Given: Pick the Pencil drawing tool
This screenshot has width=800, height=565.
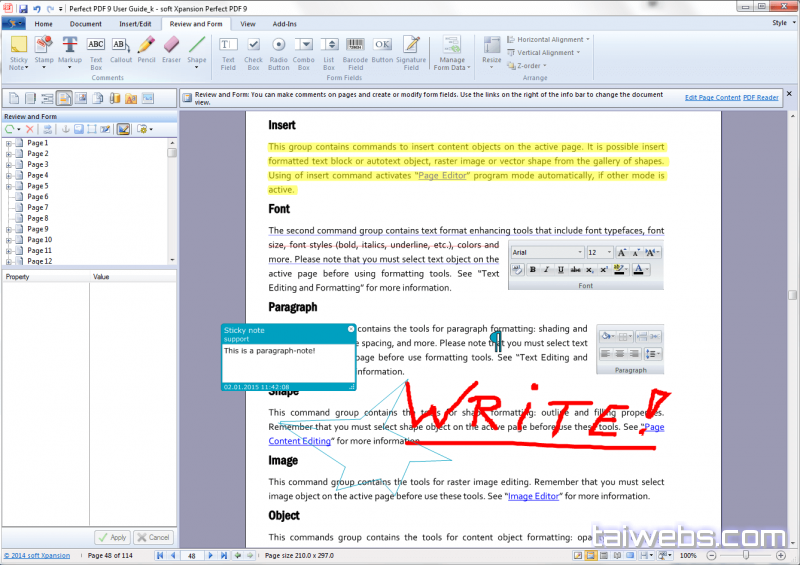Looking at the screenshot, I should 146,50.
